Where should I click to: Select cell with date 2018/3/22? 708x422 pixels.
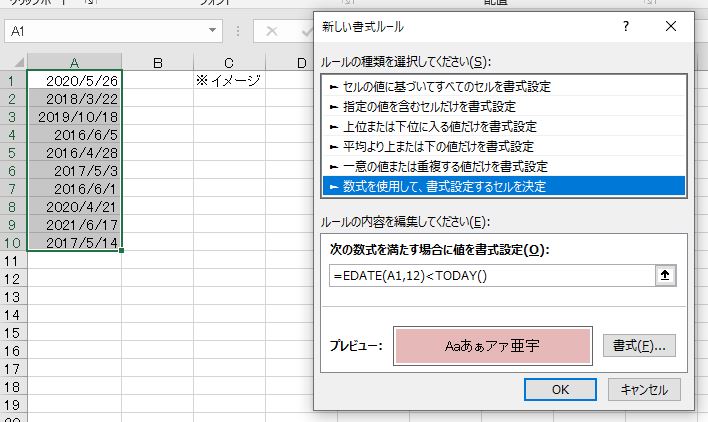pos(75,98)
